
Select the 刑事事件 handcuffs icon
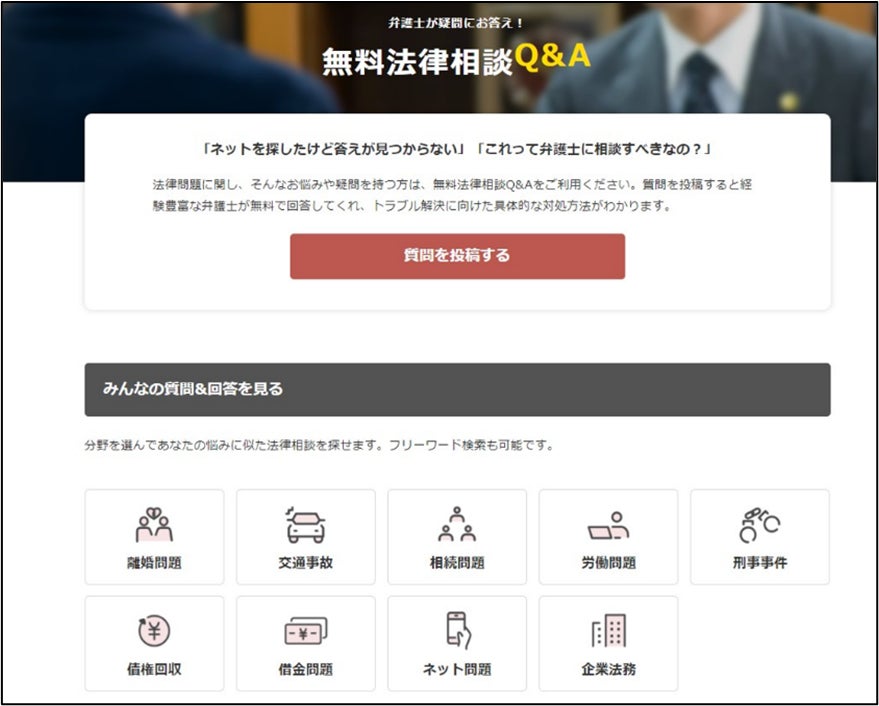coord(760,525)
